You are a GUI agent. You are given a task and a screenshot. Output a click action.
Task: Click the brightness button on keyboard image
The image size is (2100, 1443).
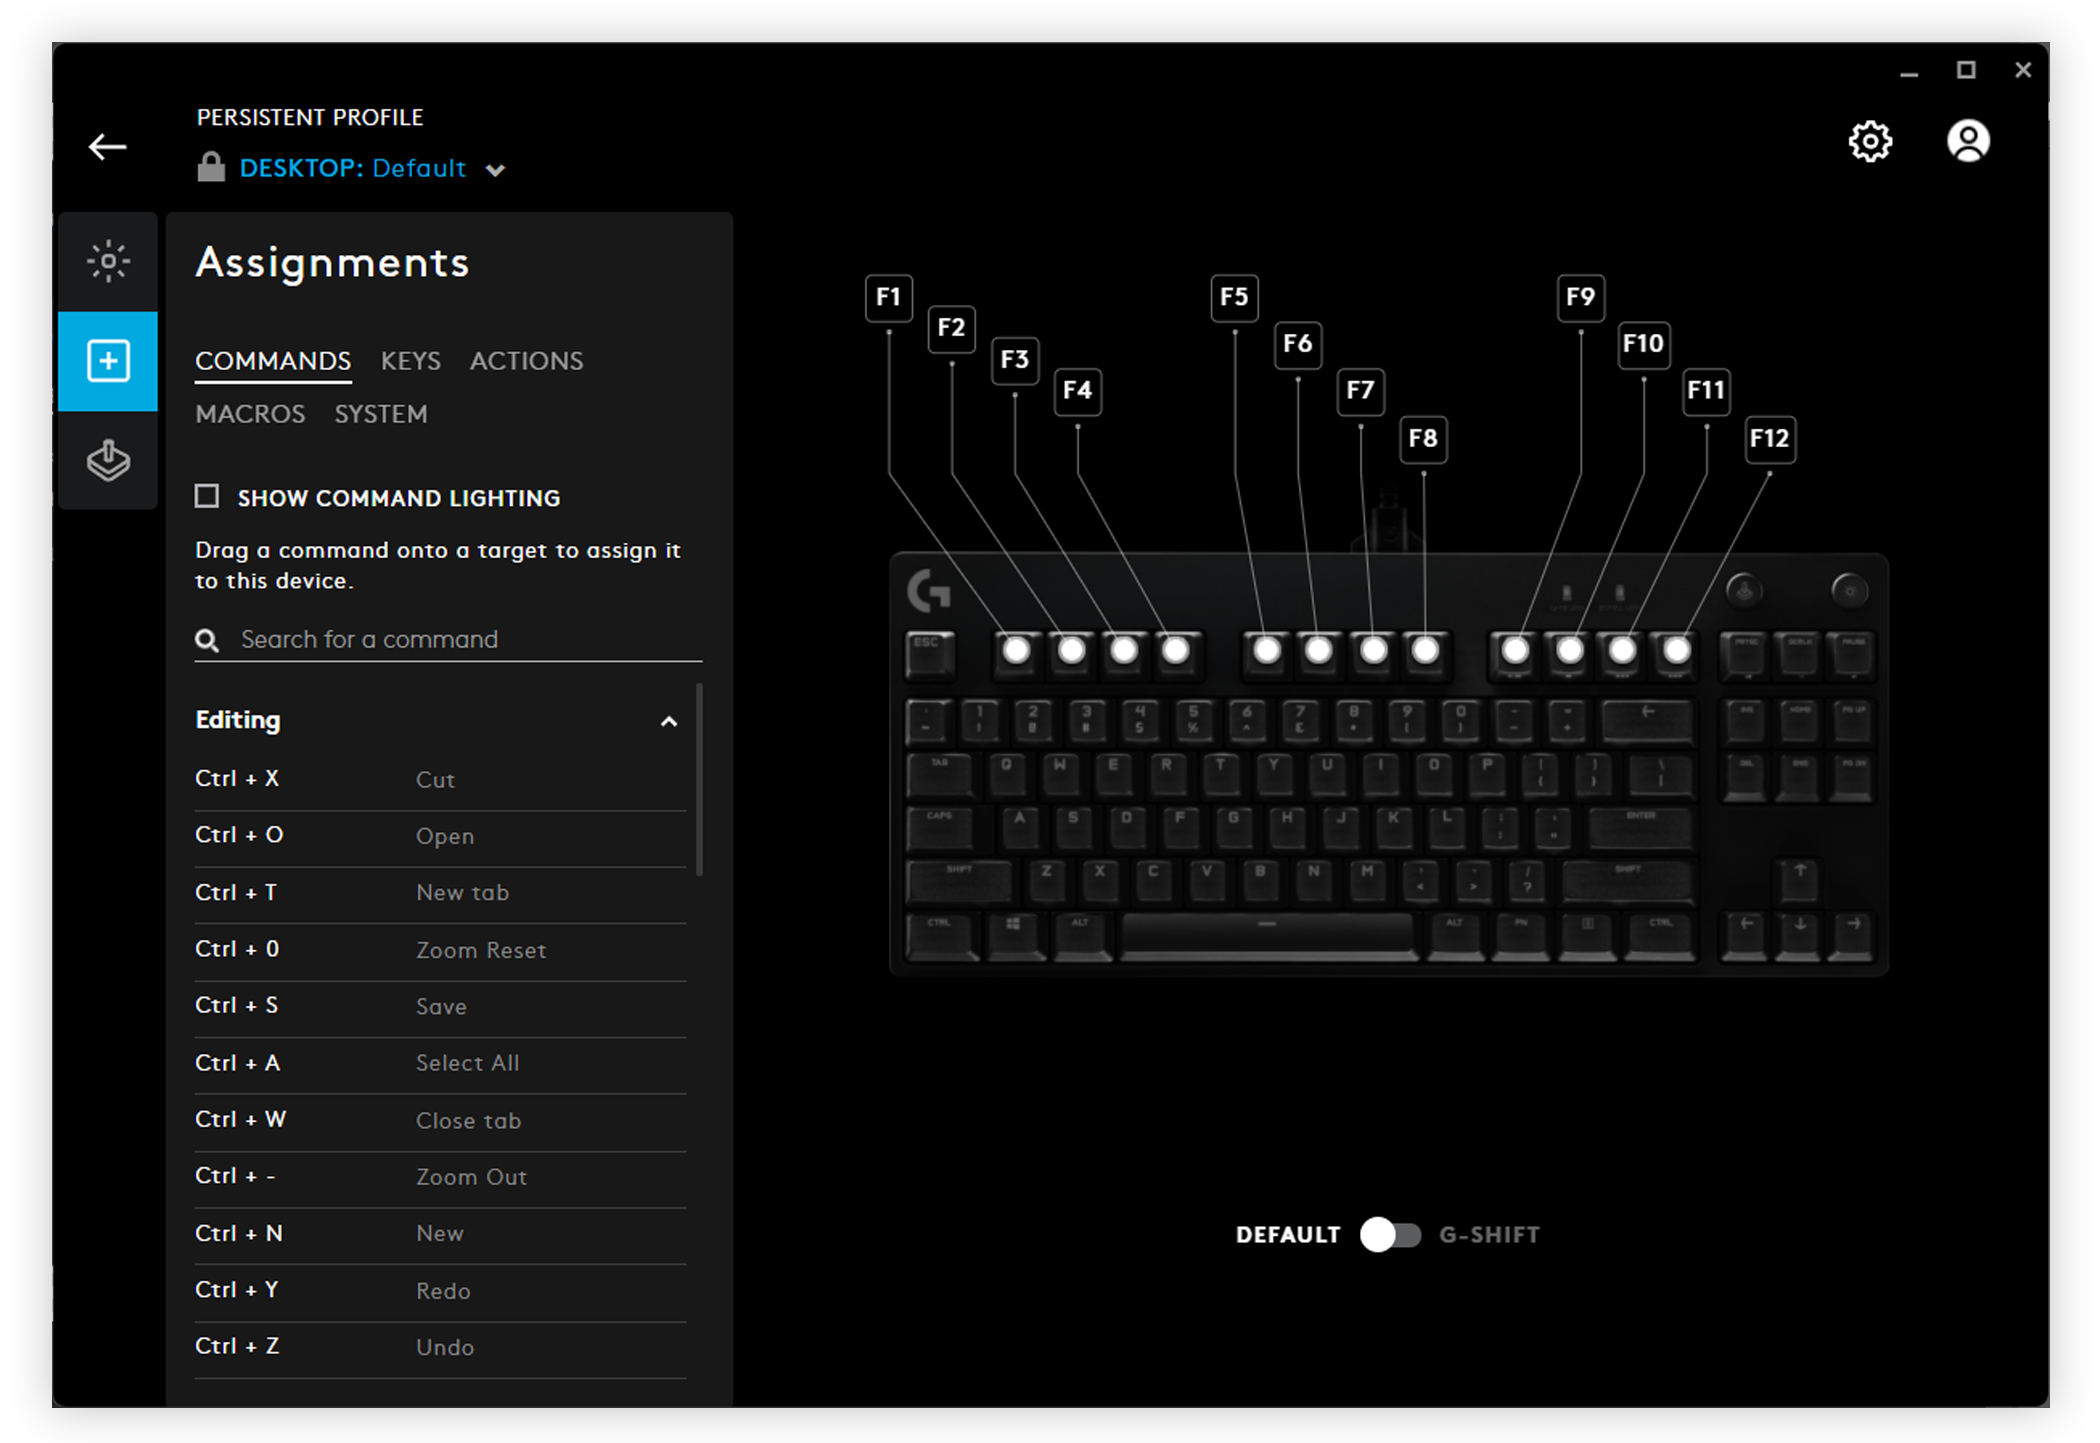tap(1849, 591)
